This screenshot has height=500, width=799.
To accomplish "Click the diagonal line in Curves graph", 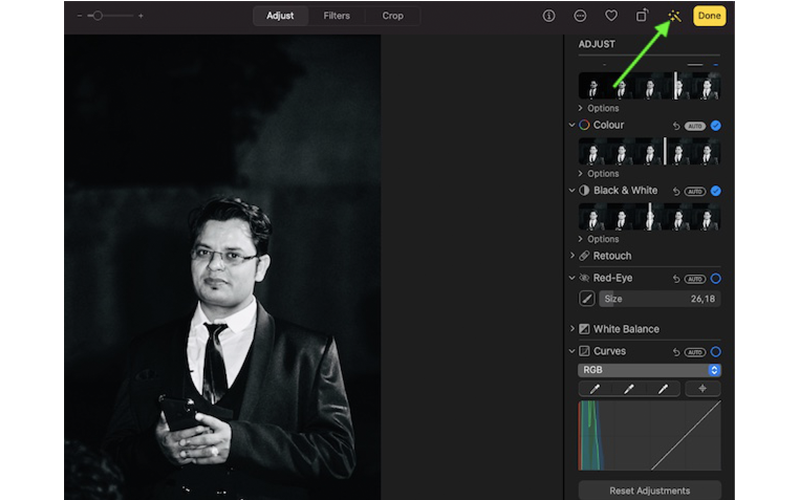I will [686, 435].
